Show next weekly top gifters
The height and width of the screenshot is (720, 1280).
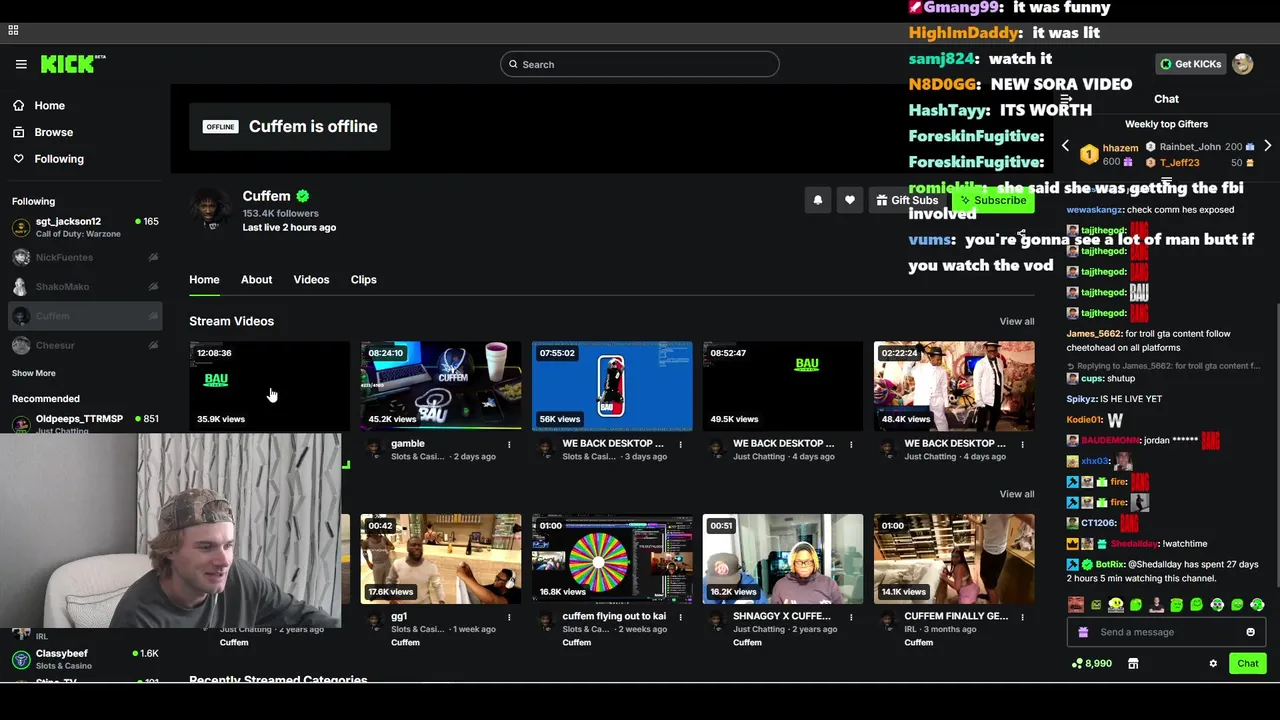point(1267,146)
